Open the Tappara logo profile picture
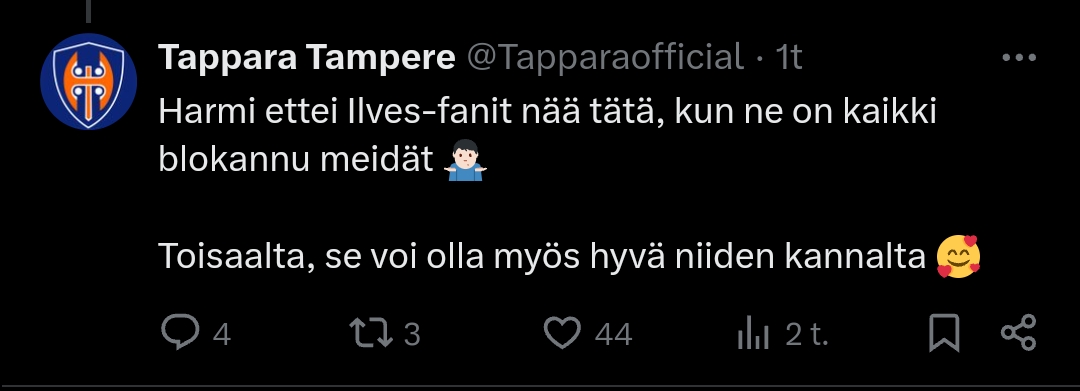Viewport: 1080px width, 391px height. pos(88,81)
